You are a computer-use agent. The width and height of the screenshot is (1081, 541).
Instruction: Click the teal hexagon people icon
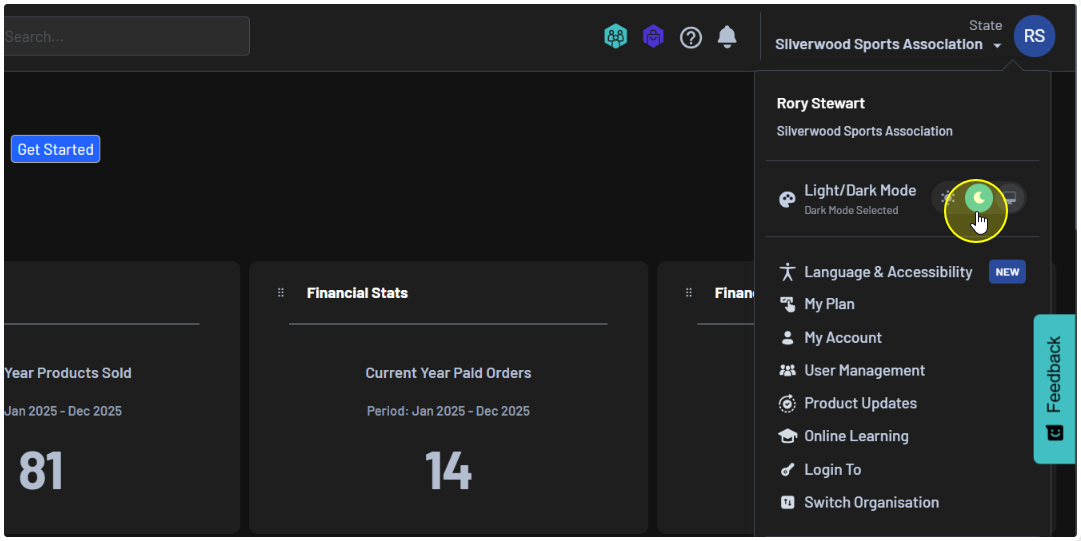[616, 37]
